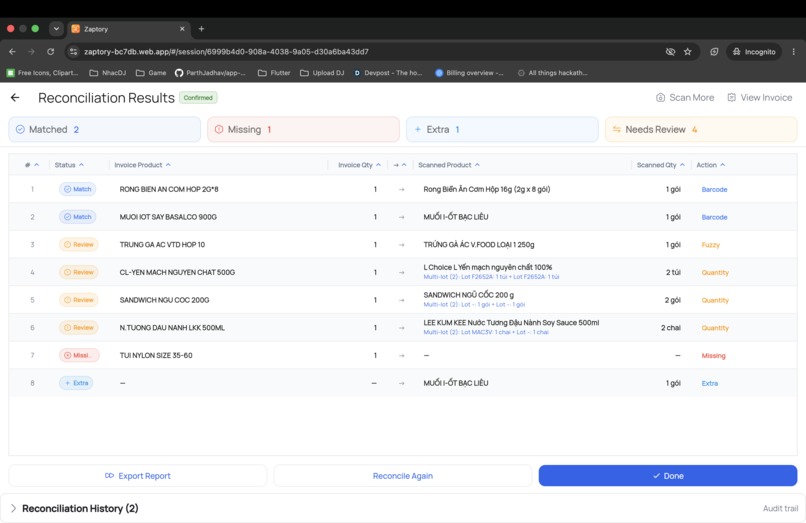This screenshot has height=523, width=806.
Task: Expand the Reconciliation History (2) section
Action: pos(75,509)
